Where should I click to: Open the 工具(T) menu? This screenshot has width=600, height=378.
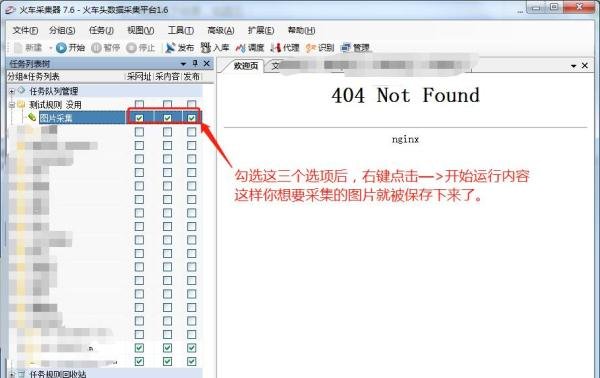(181, 30)
